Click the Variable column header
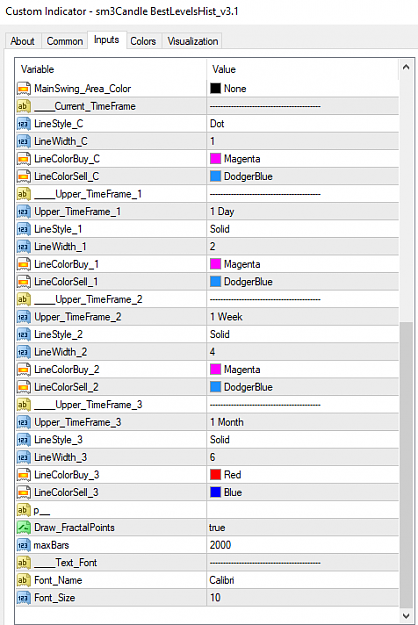Screen dimensions: 418x625 coord(111,69)
